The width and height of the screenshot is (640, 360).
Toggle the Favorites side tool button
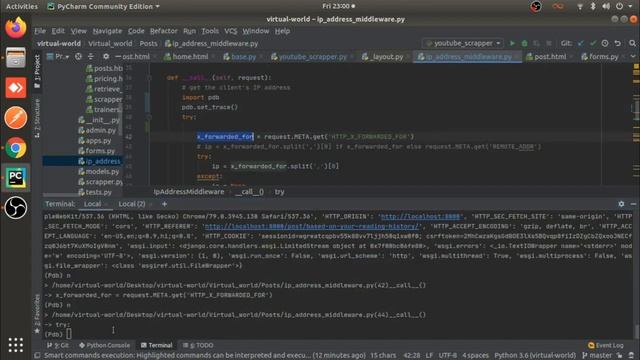pos(37,313)
